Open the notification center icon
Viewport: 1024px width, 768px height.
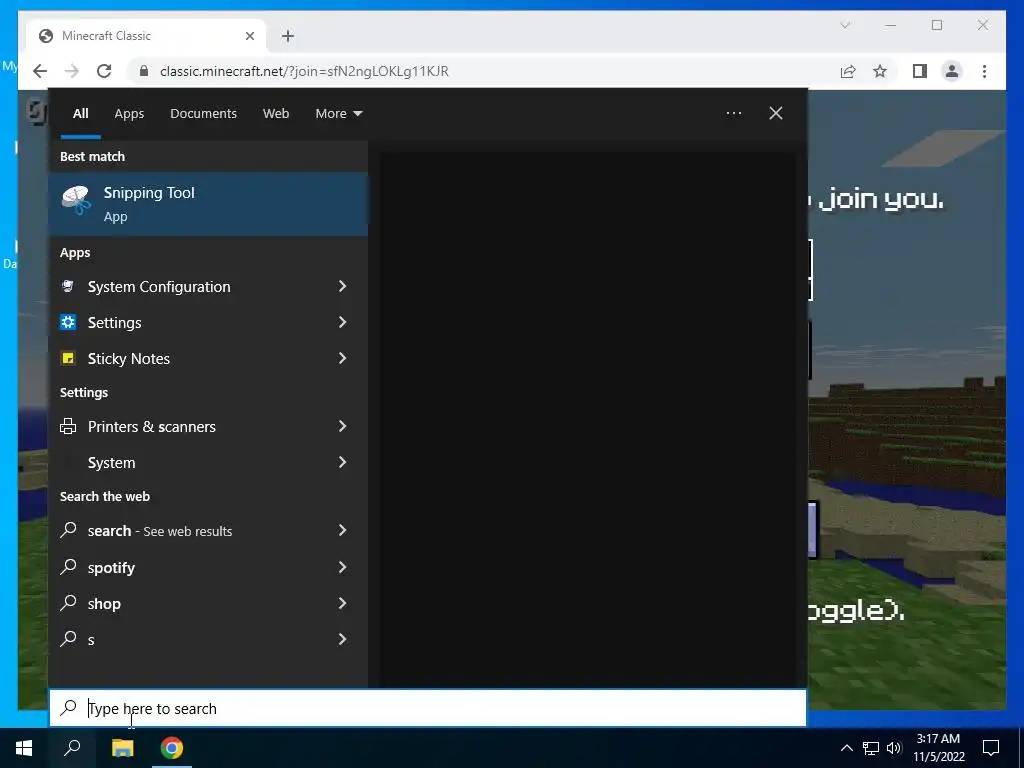tap(991, 748)
